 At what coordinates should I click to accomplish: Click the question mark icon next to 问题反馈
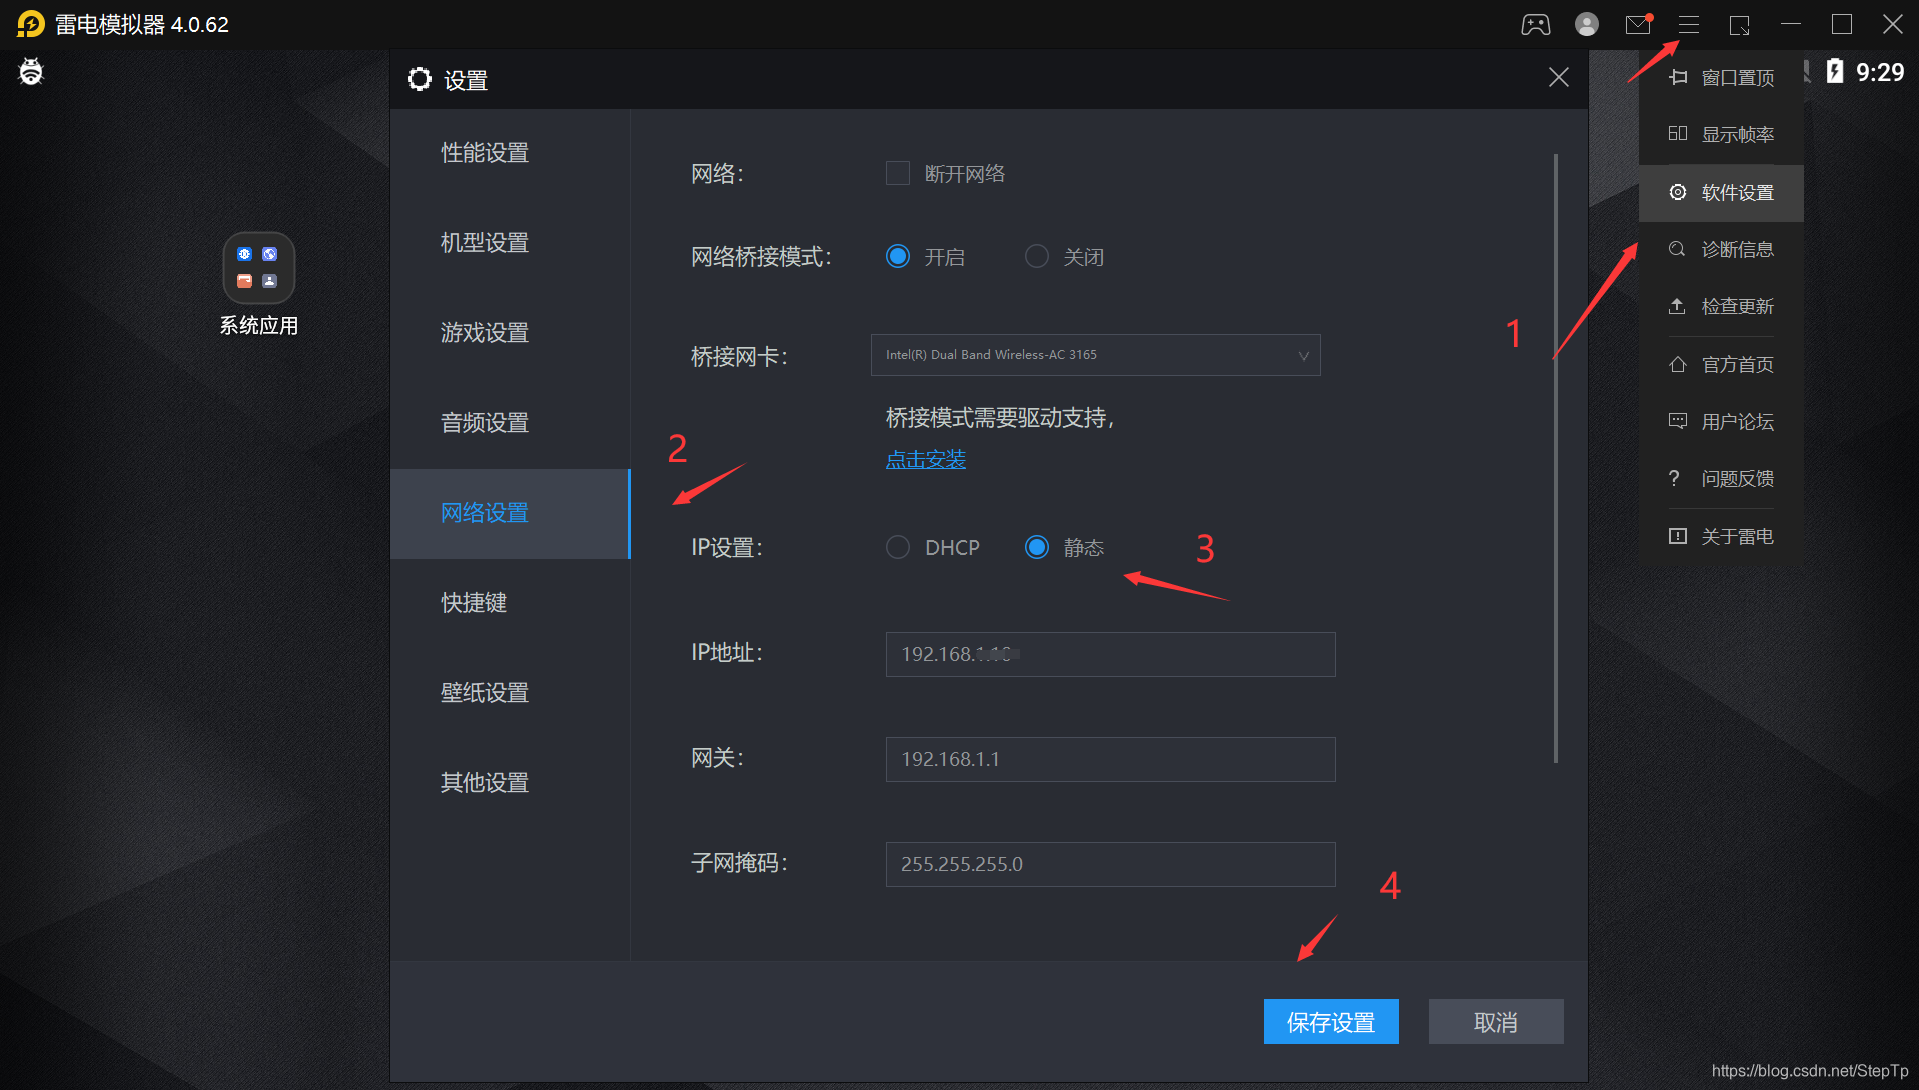click(x=1675, y=478)
